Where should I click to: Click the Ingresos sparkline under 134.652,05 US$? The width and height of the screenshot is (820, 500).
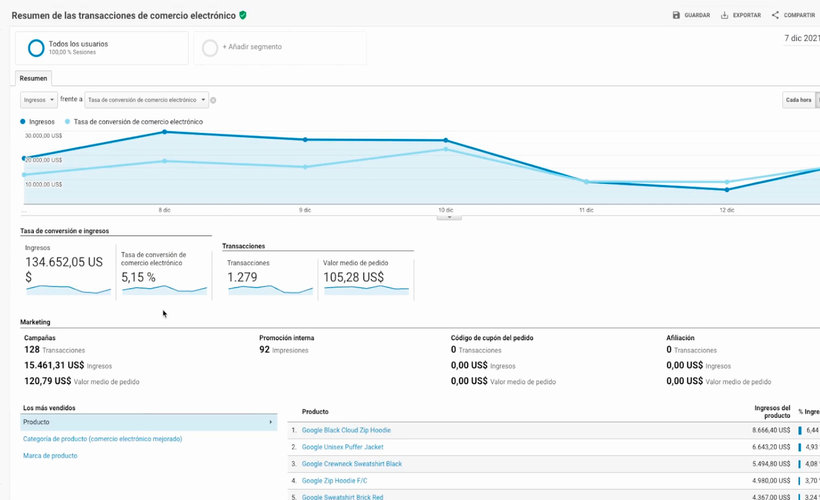69,290
